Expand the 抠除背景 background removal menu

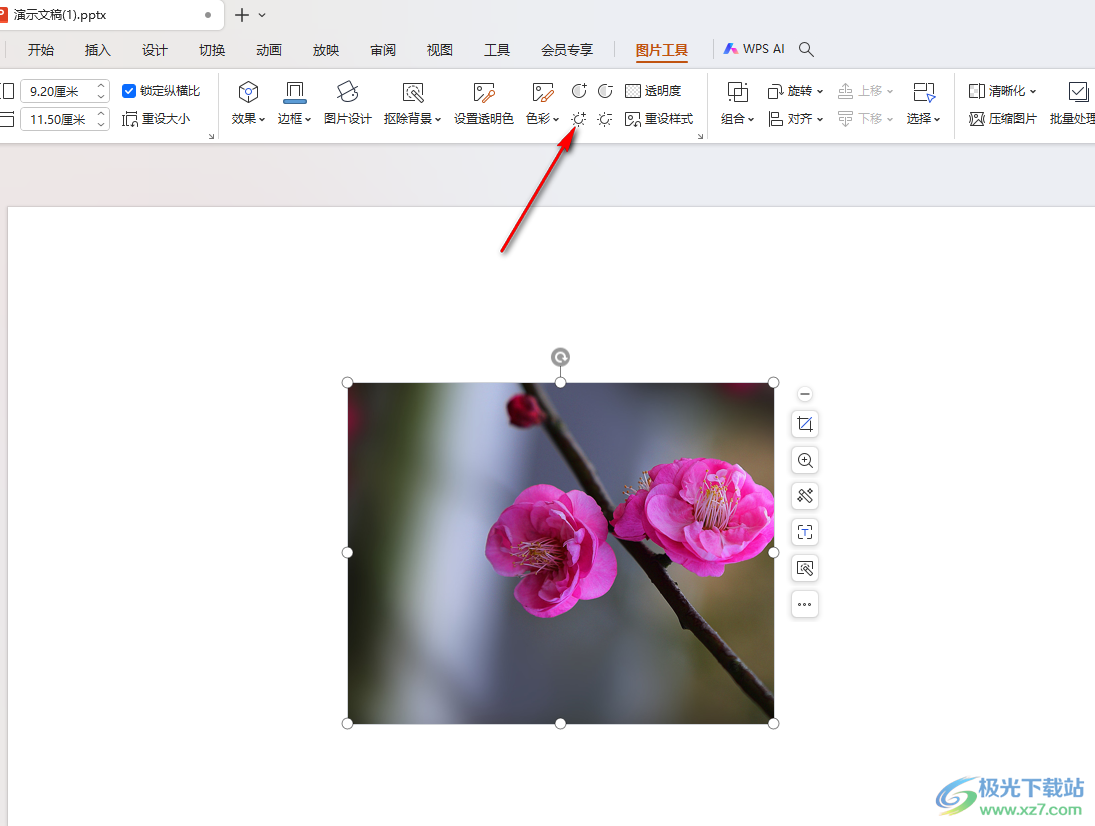pyautogui.click(x=412, y=103)
